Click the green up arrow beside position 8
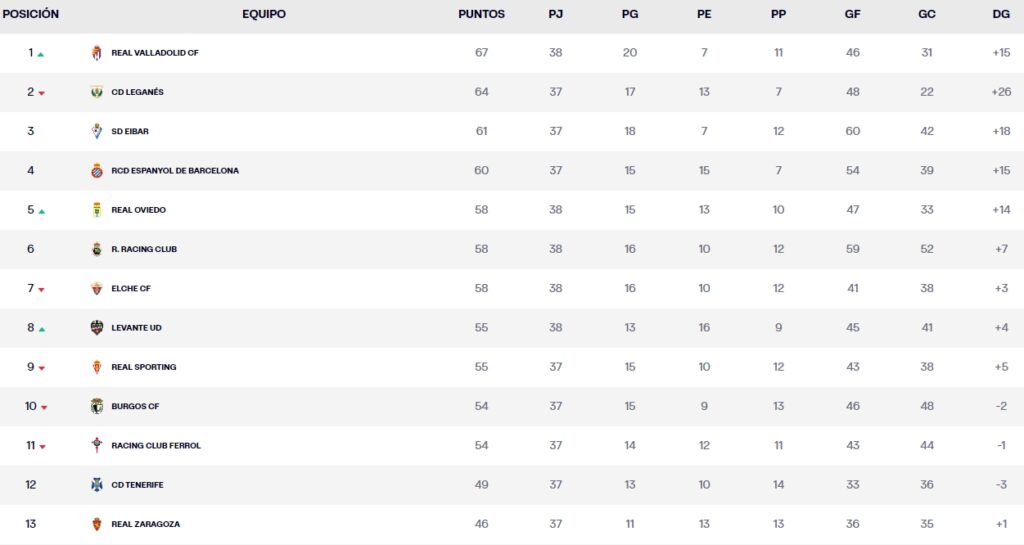Viewport: 1024px width, 545px height. point(41,329)
